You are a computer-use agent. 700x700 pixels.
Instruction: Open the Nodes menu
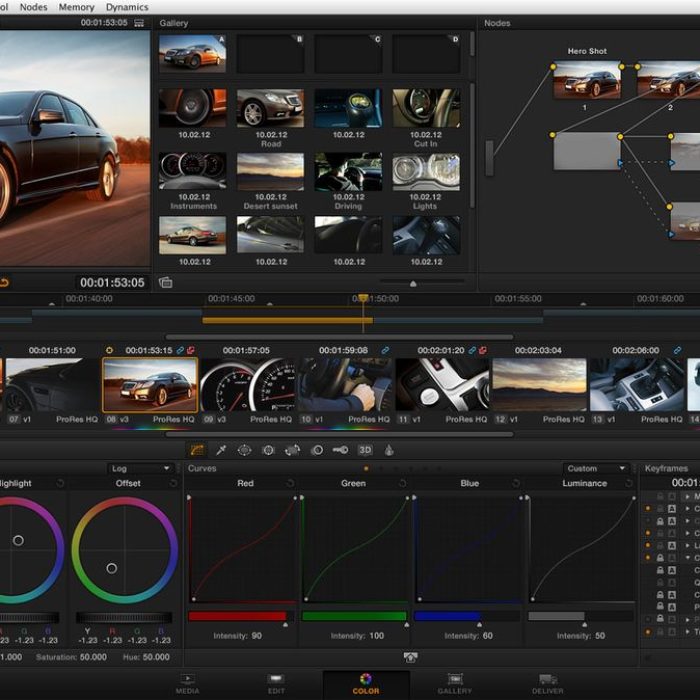33,7
